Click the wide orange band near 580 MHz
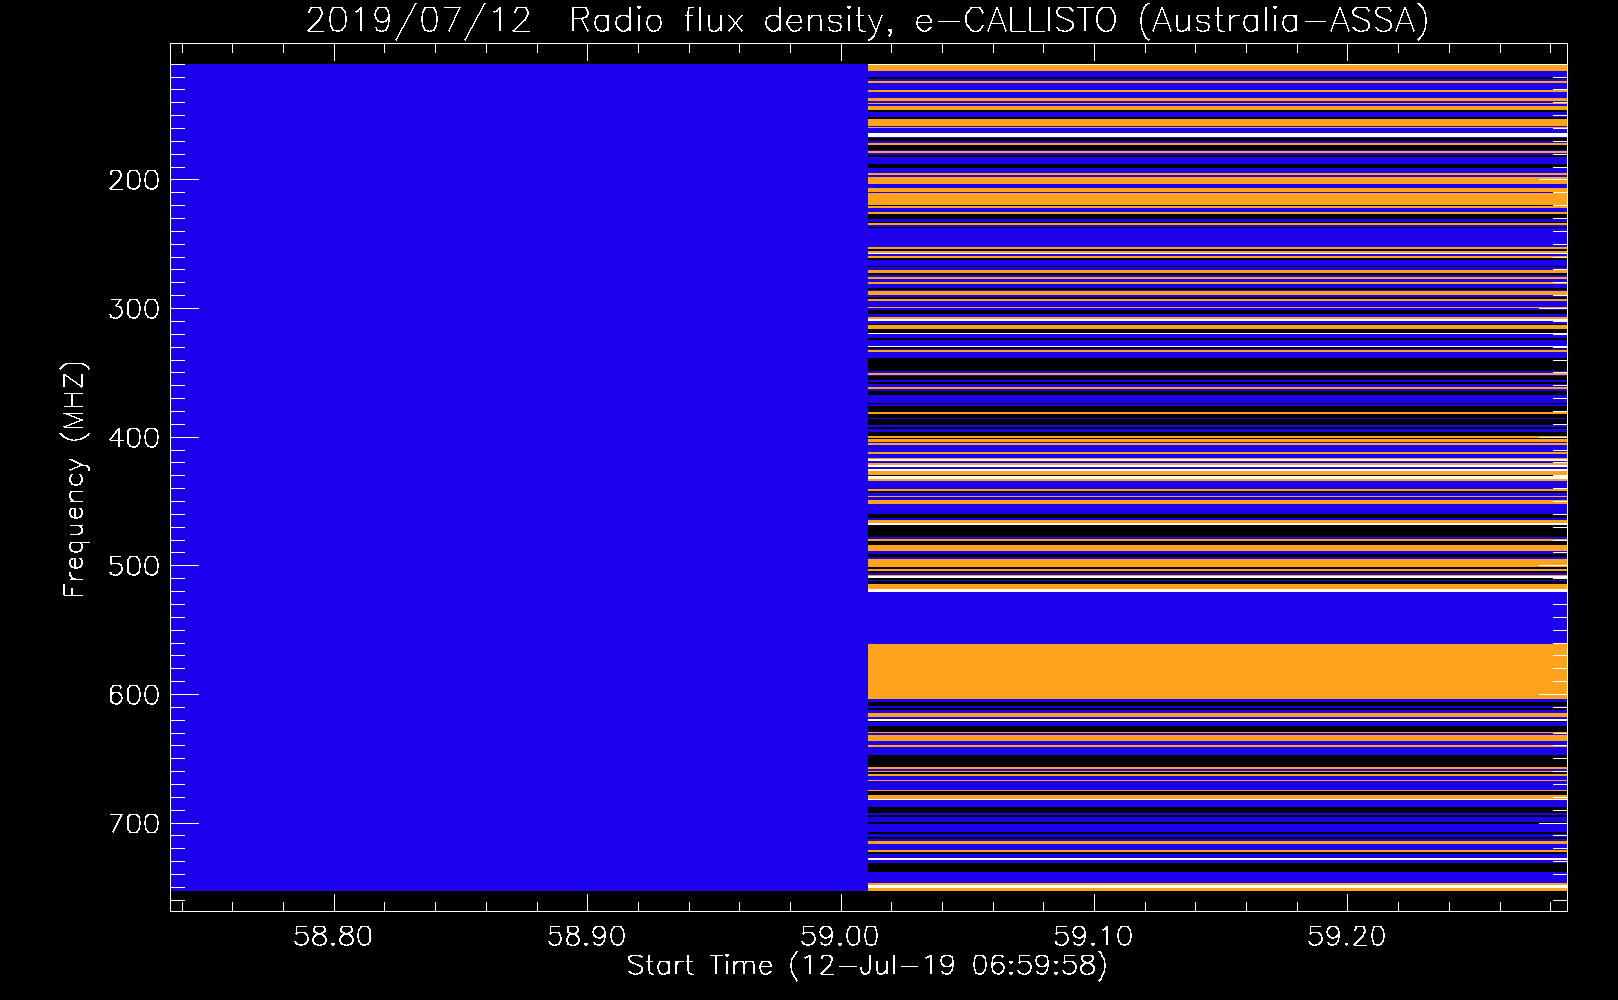The image size is (1618, 1000). coord(1217,671)
